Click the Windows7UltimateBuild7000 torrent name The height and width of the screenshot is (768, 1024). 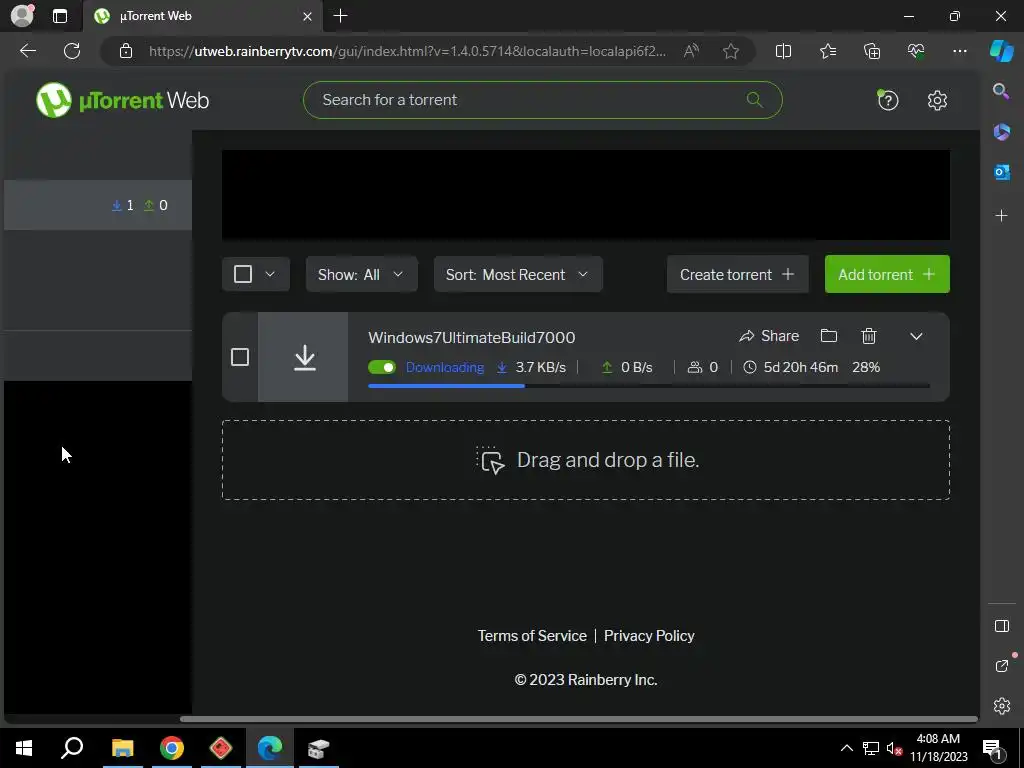click(472, 338)
